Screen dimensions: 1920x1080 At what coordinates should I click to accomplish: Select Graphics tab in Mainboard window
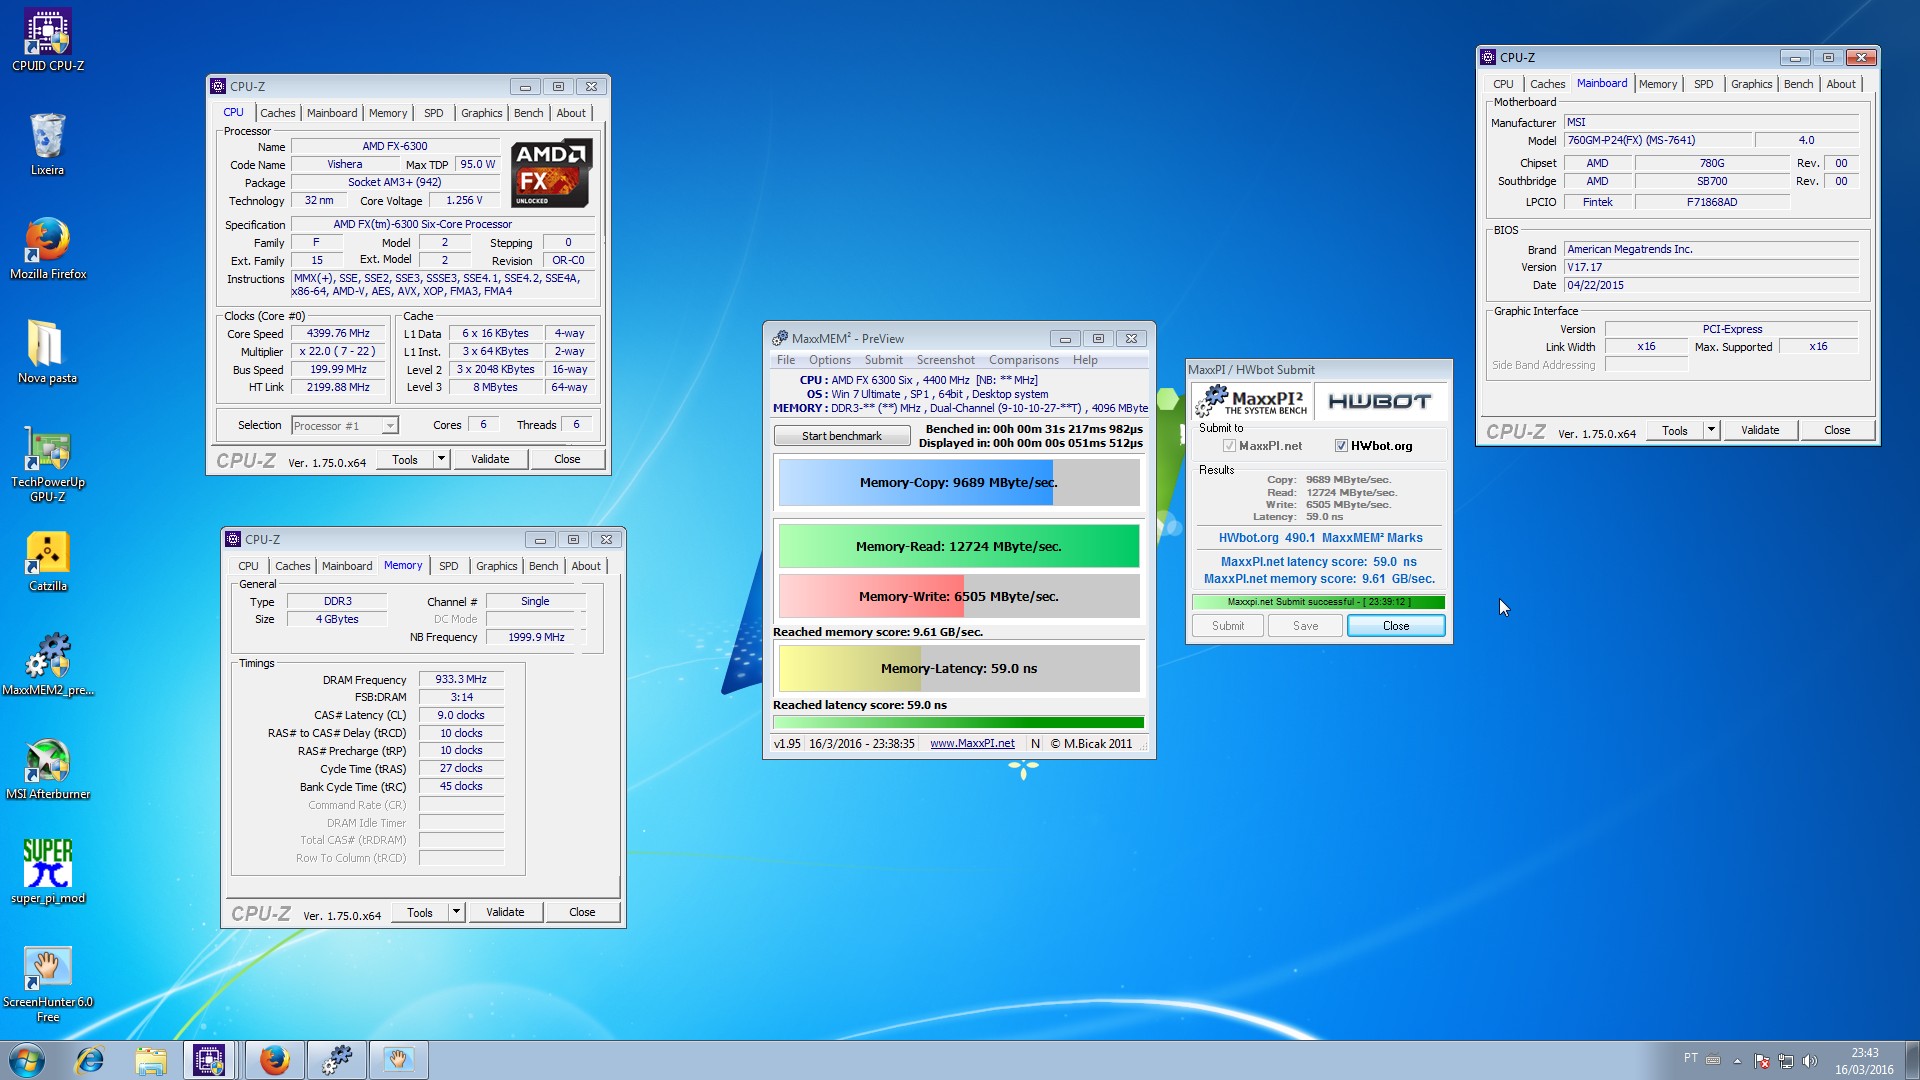click(1751, 84)
